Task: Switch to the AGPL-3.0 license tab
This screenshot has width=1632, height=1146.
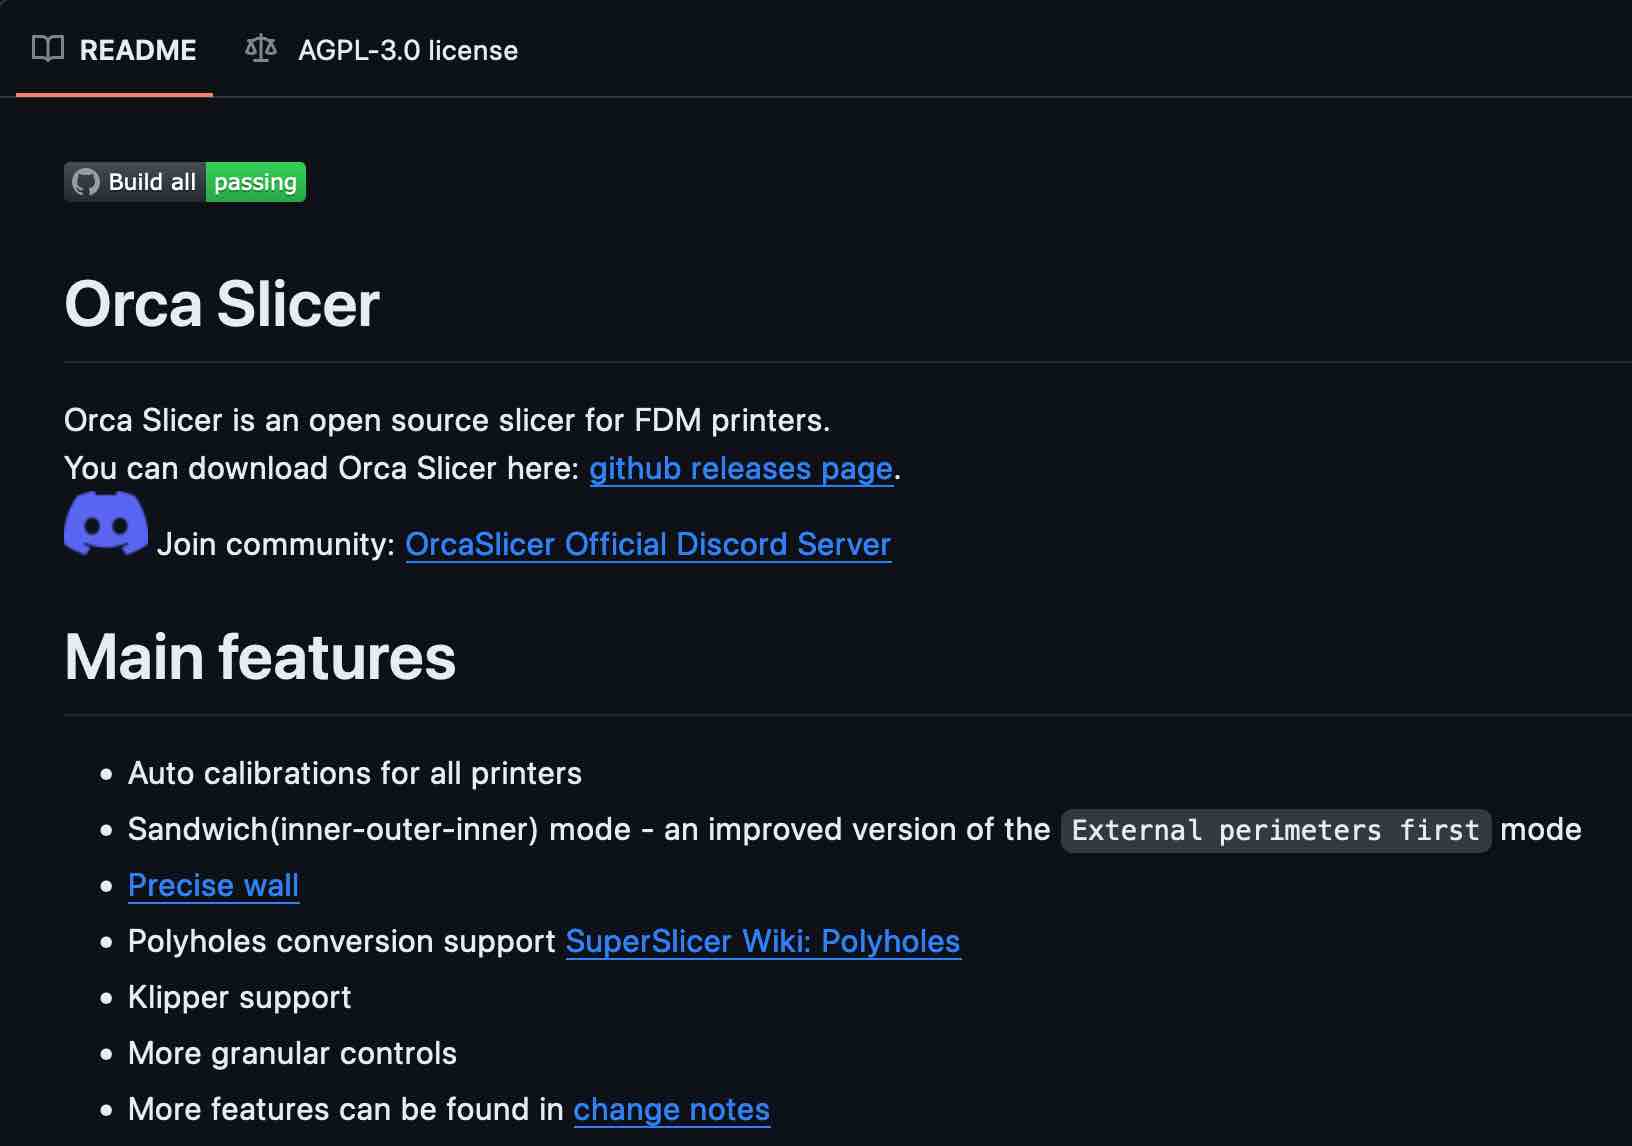Action: coord(407,50)
